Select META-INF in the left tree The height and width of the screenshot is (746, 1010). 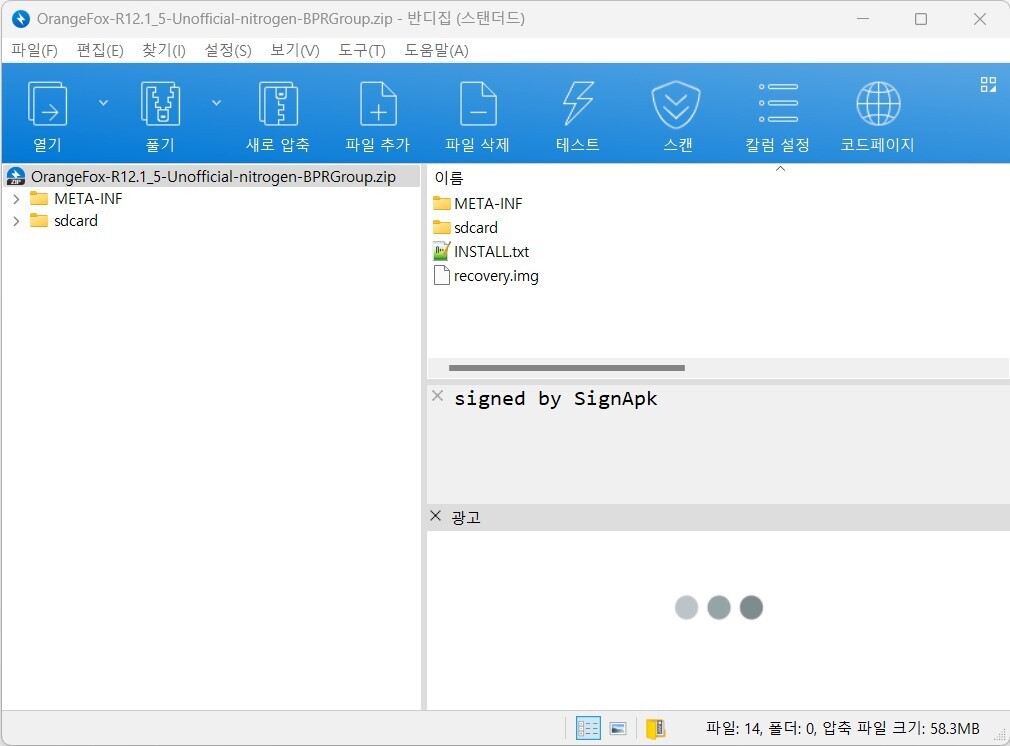point(88,198)
